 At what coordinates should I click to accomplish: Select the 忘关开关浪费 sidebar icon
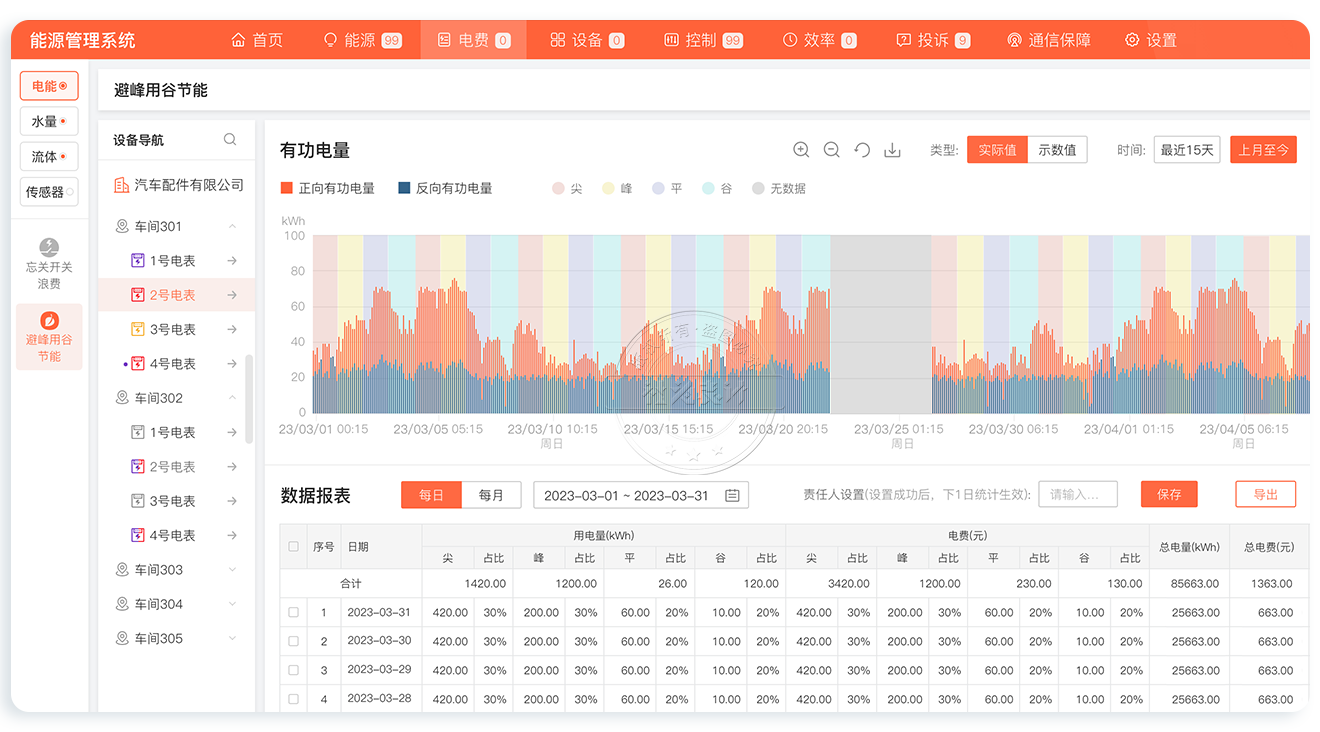click(49, 247)
